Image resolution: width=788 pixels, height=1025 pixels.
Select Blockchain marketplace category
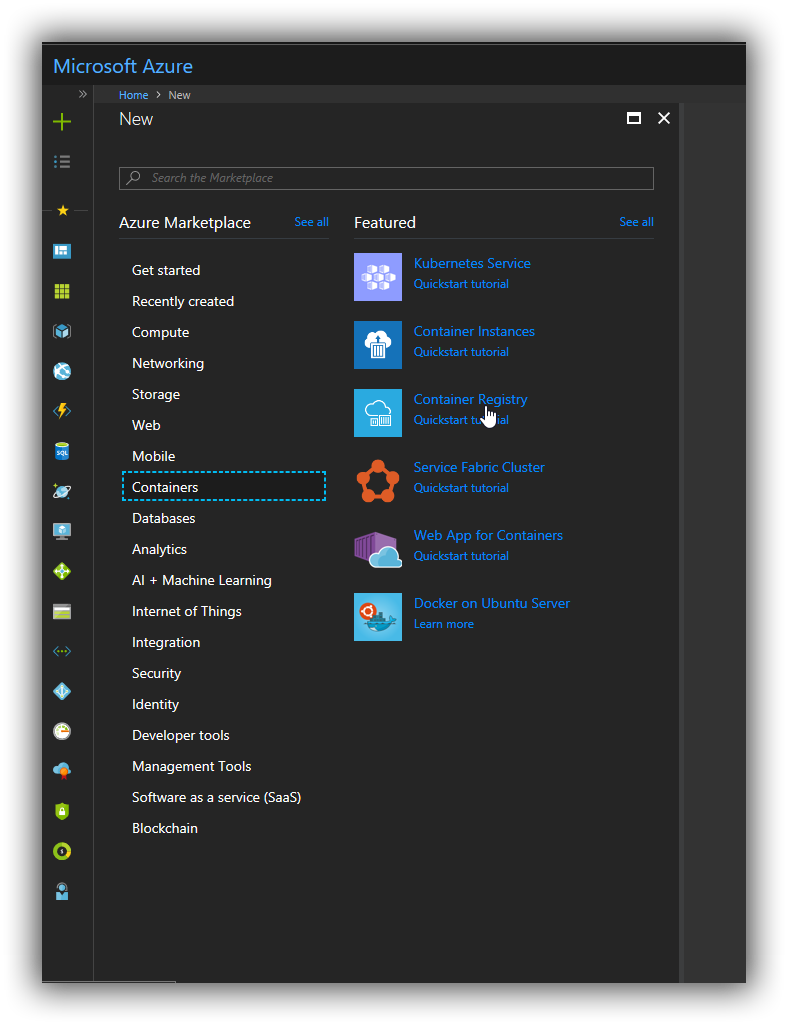(165, 828)
